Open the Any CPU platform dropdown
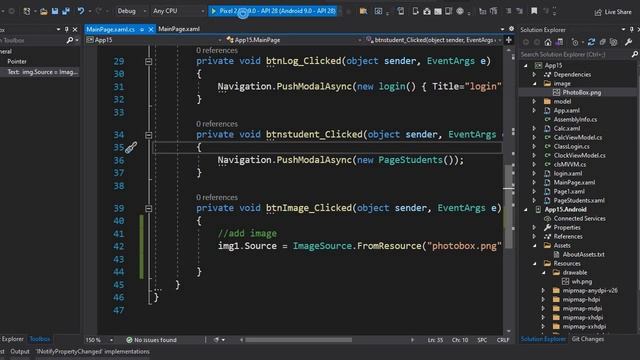The width and height of the screenshot is (640, 360). click(178, 11)
